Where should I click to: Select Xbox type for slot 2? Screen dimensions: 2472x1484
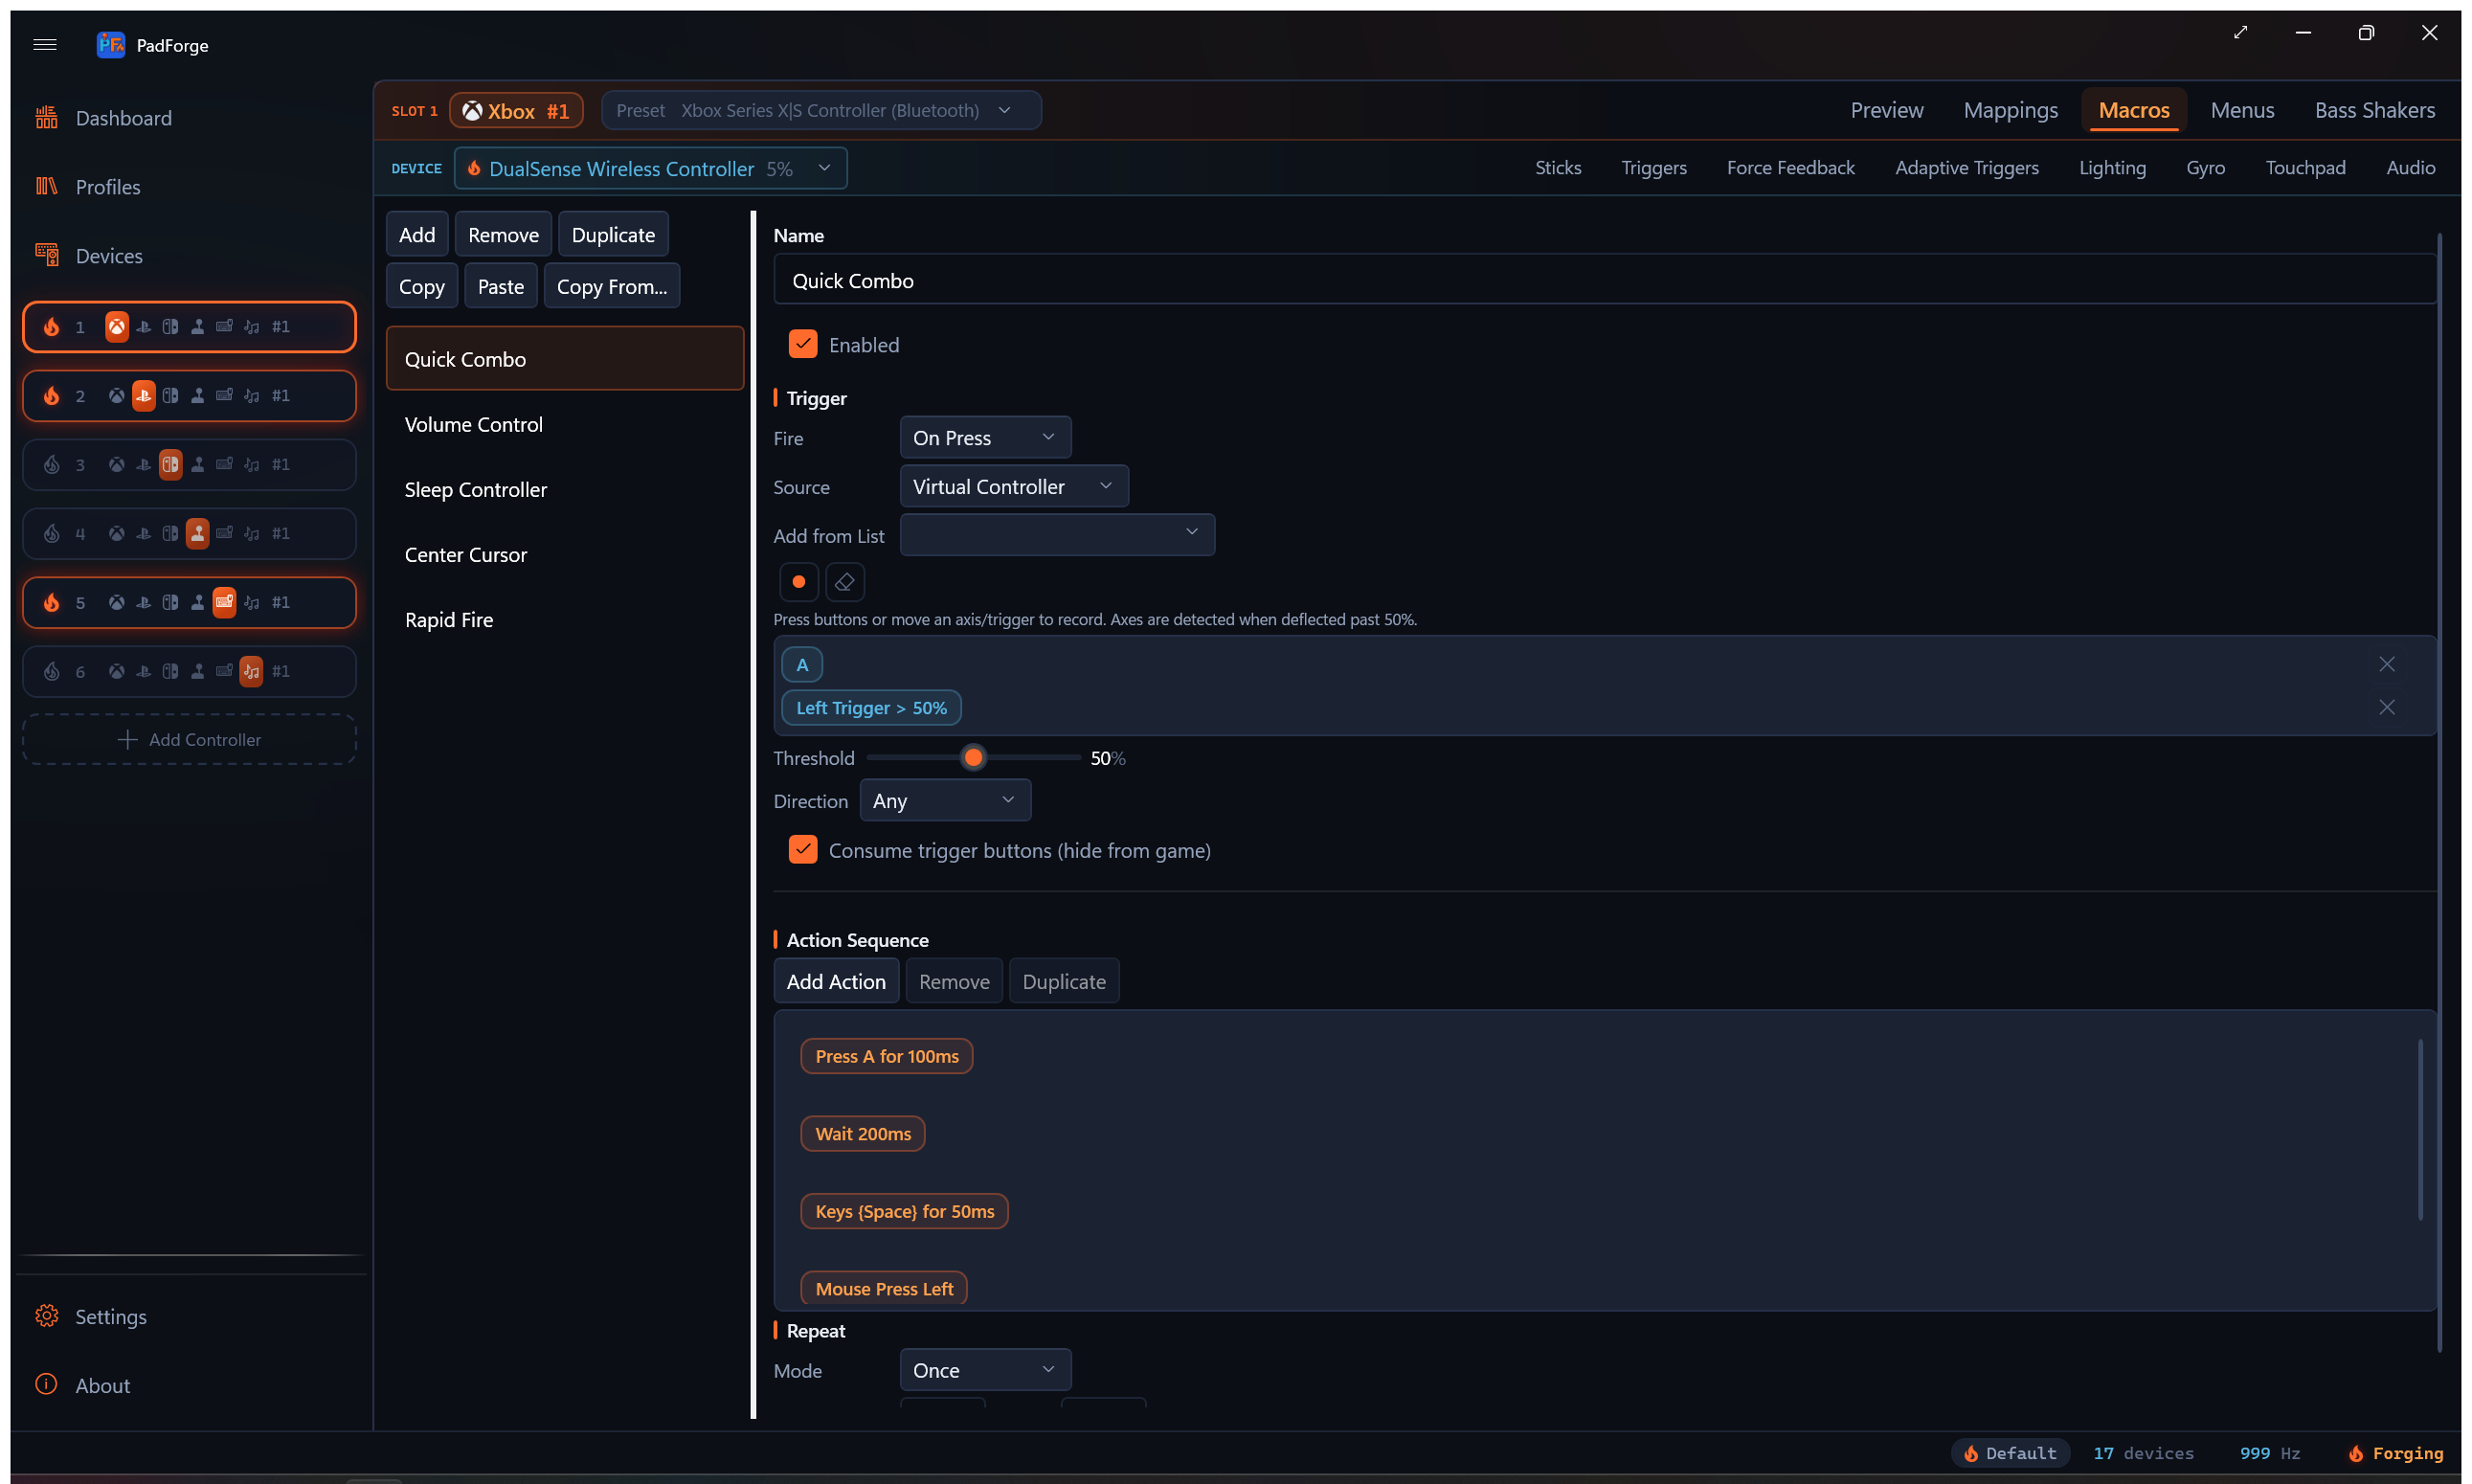tap(117, 396)
